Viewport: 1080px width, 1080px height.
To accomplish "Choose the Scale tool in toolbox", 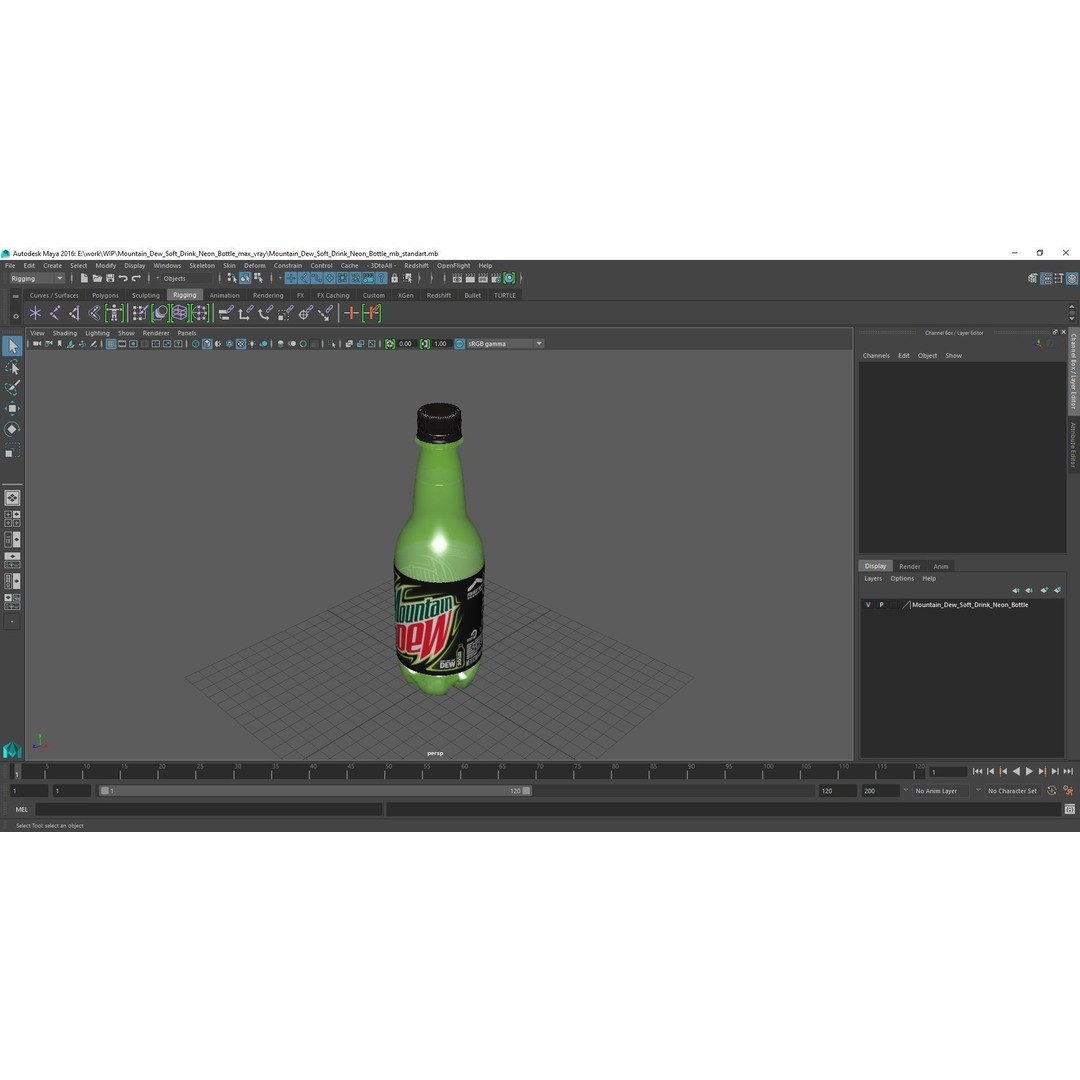I will (x=12, y=450).
